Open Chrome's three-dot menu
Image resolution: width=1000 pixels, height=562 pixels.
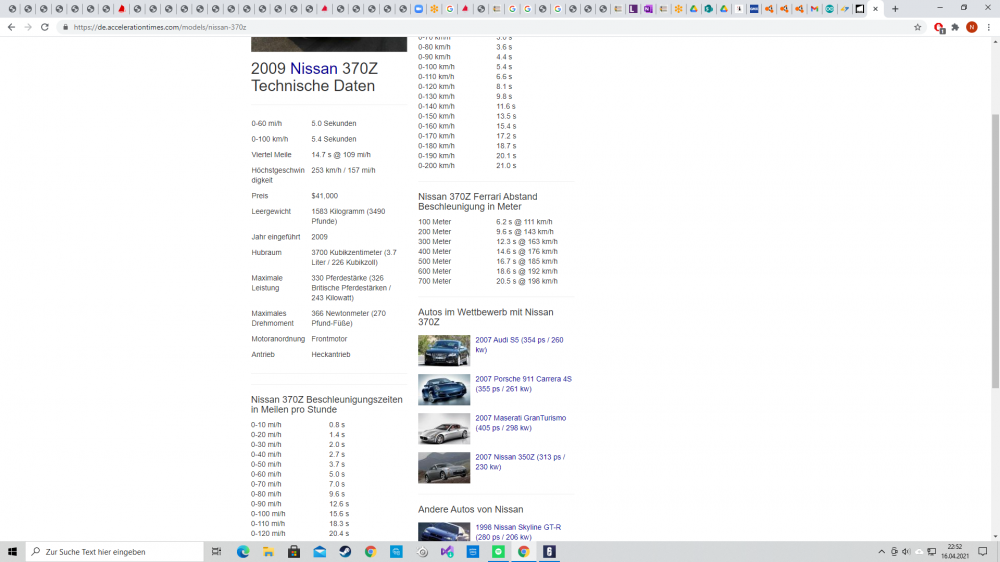(x=989, y=27)
